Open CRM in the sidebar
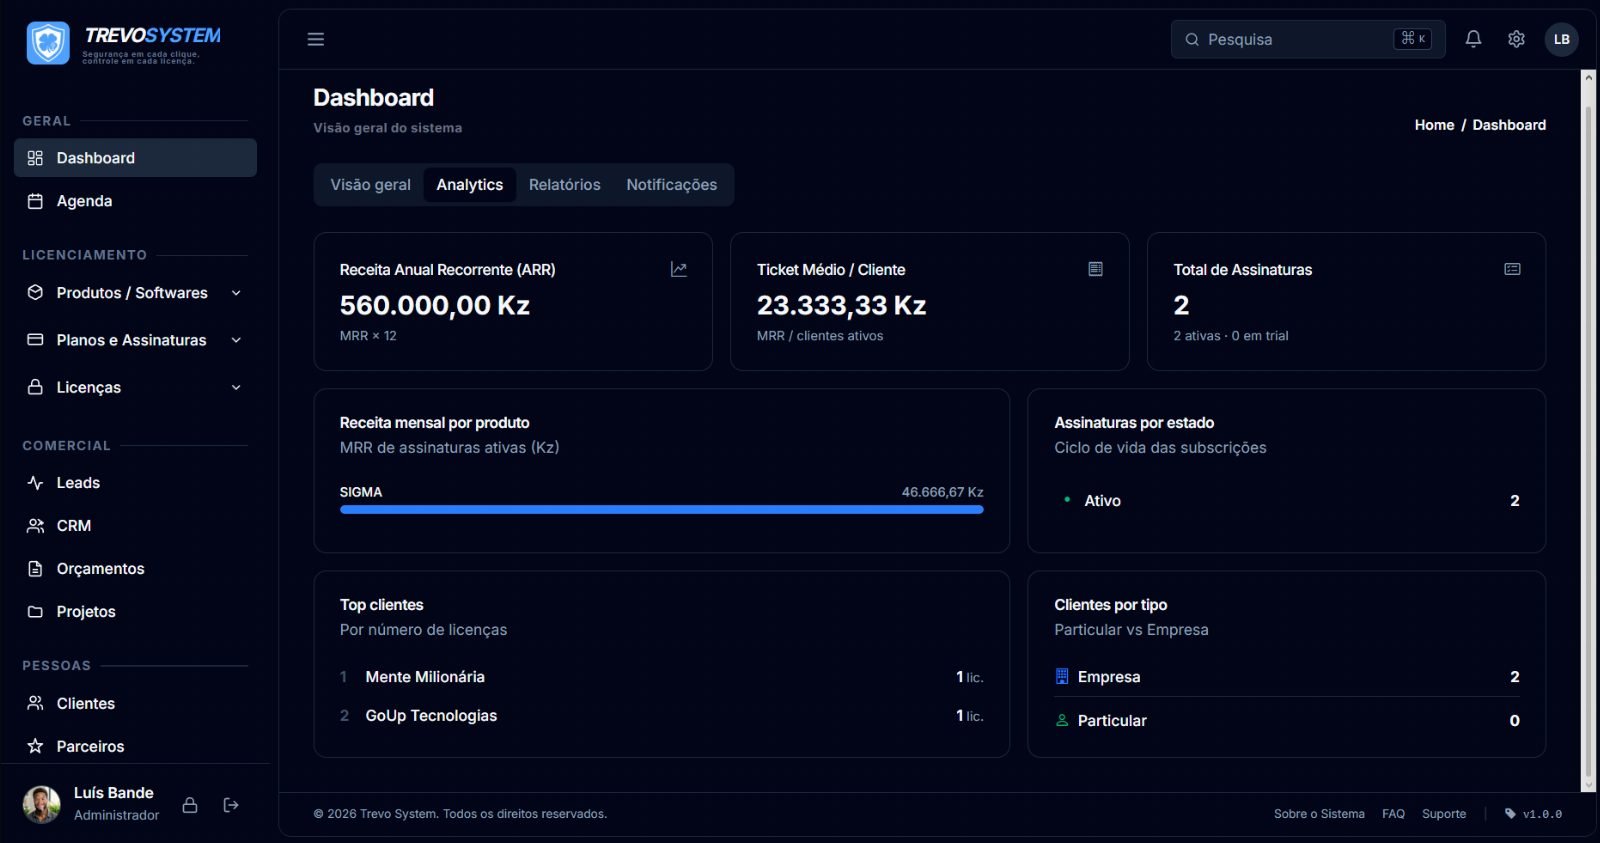This screenshot has height=843, width=1600. click(136, 526)
